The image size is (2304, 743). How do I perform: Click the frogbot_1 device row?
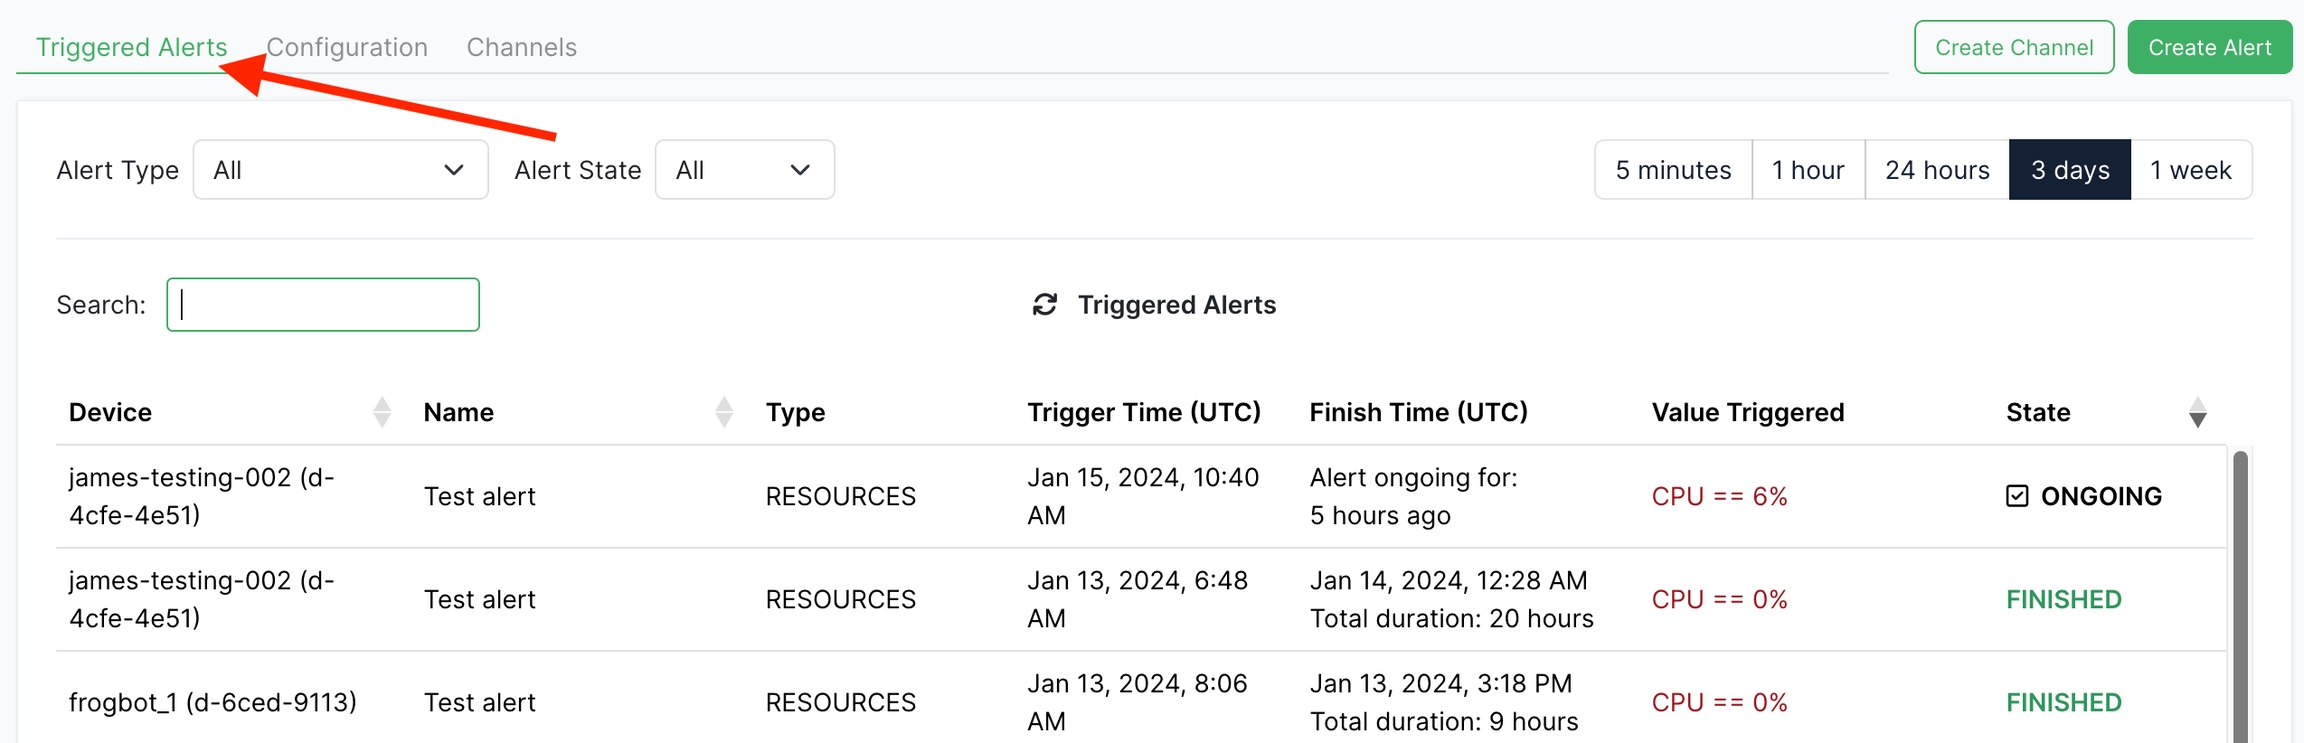tap(212, 702)
